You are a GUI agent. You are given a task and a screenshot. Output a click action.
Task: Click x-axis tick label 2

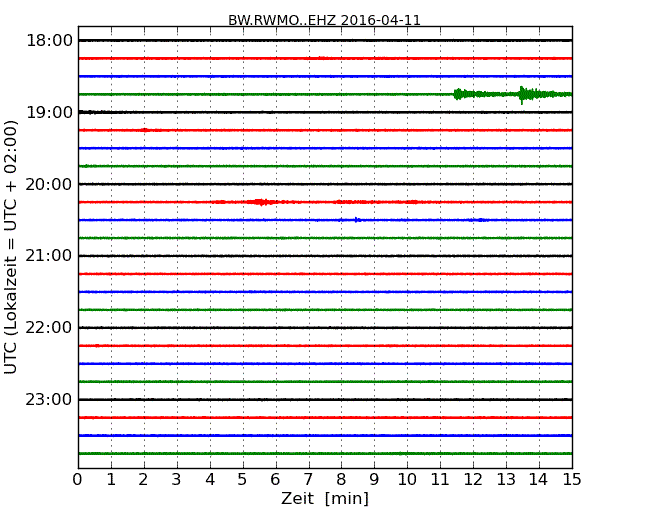tap(144, 480)
